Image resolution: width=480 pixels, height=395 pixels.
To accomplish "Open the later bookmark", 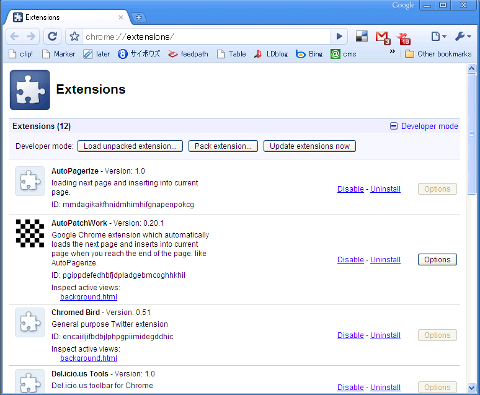I will [x=96, y=54].
